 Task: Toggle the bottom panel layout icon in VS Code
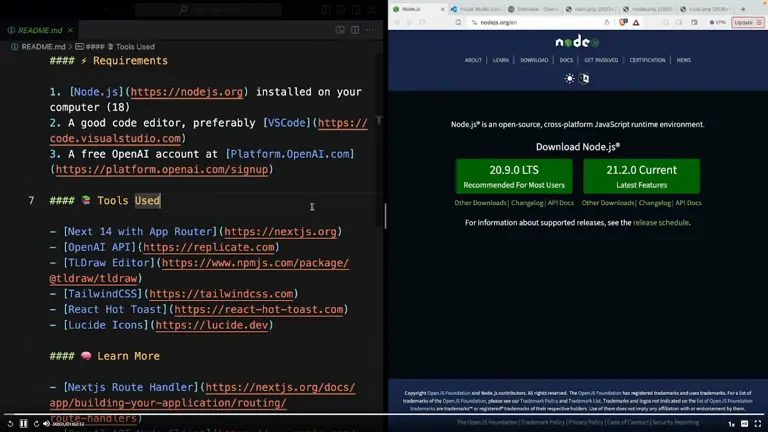coord(341,9)
